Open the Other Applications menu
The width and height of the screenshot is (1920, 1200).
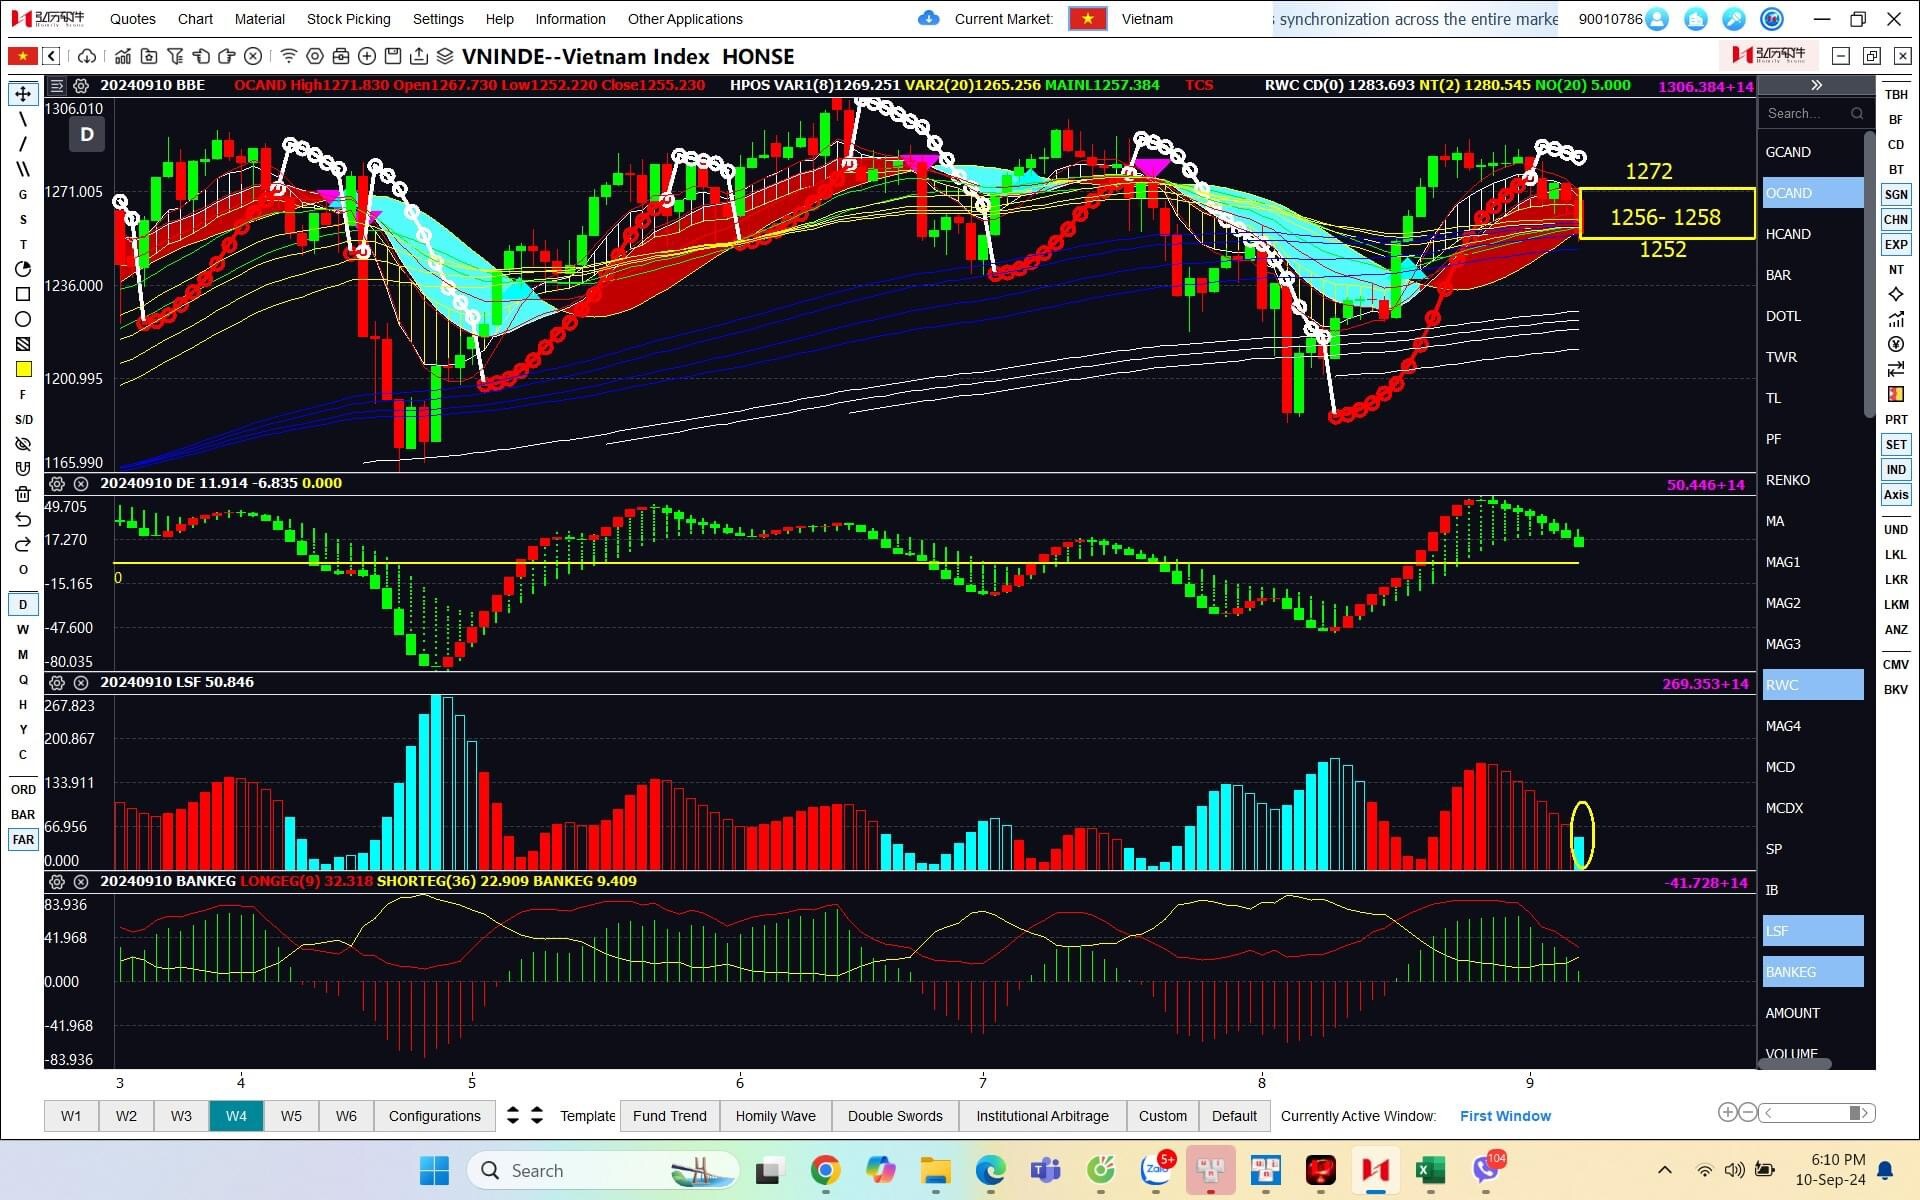(x=685, y=19)
